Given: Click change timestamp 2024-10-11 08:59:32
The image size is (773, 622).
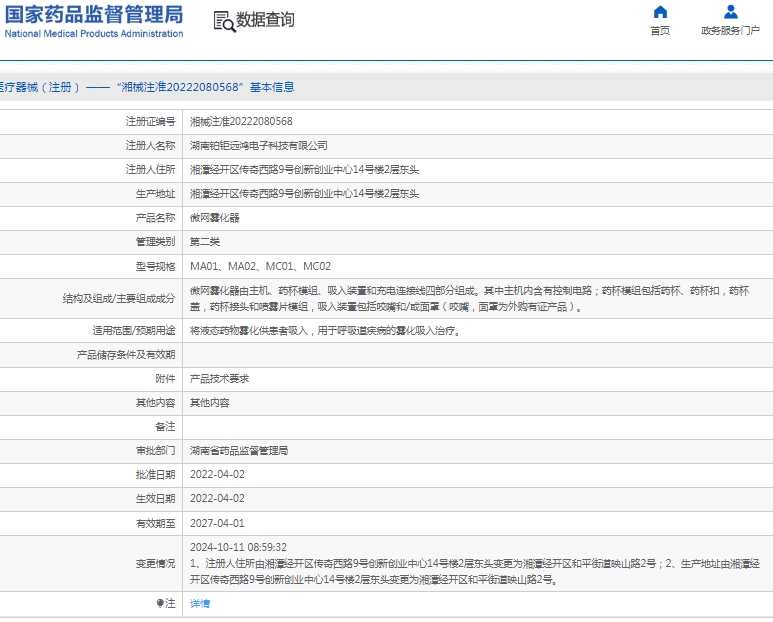Looking at the screenshot, I should [239, 547].
